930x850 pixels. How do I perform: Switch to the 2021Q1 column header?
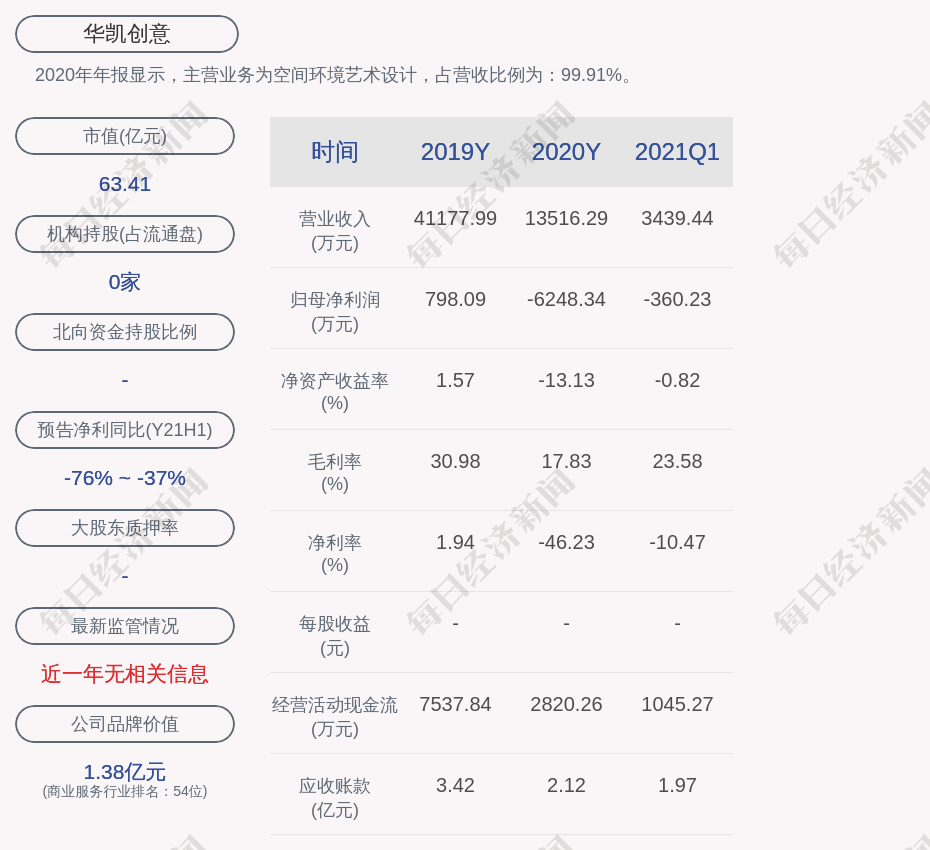coord(677,152)
